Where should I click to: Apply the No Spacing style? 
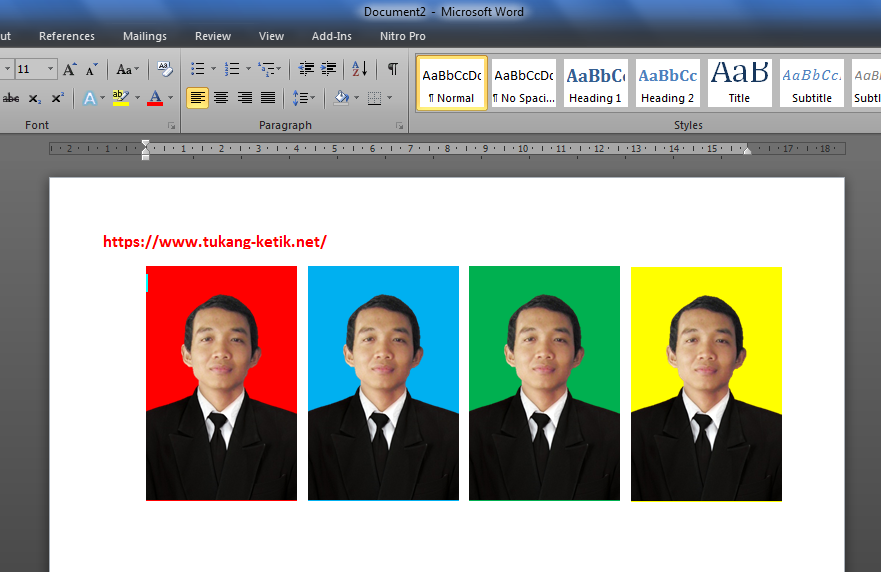524,83
